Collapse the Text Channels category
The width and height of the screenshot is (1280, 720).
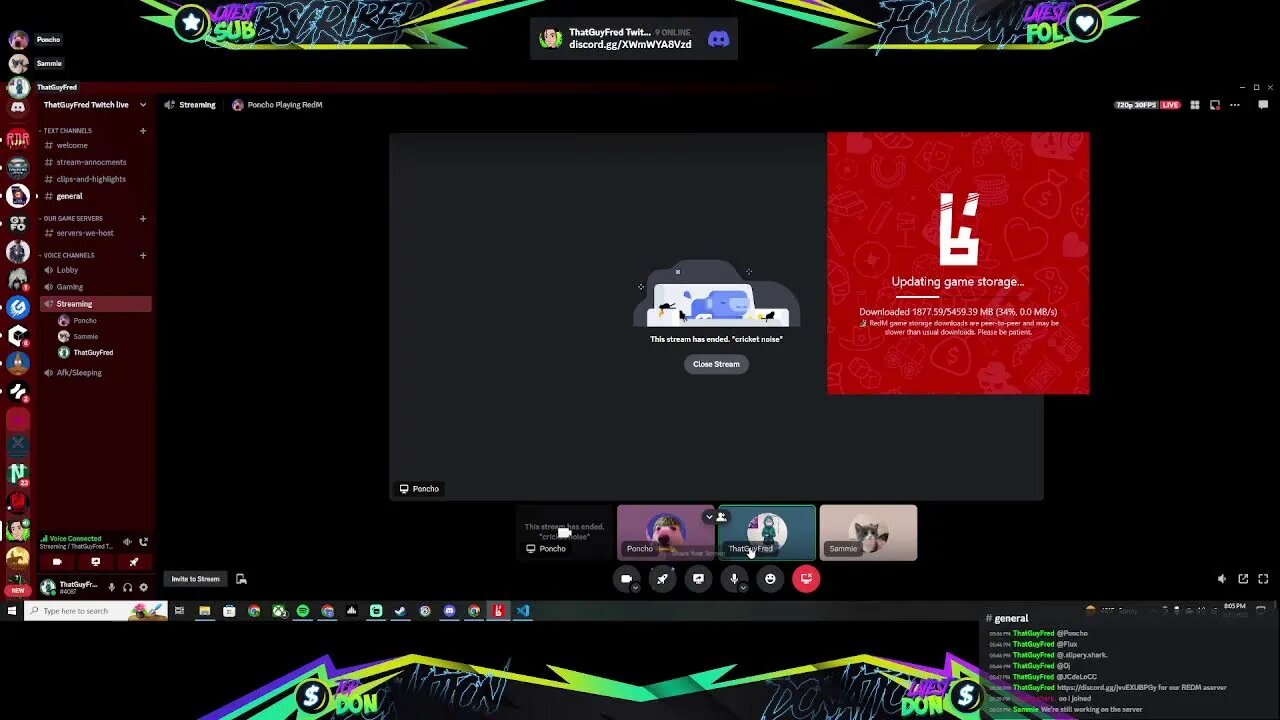67,131
